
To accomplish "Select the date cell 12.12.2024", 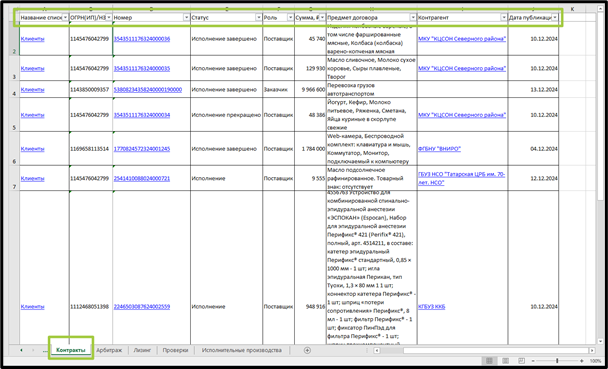I will (533, 178).
